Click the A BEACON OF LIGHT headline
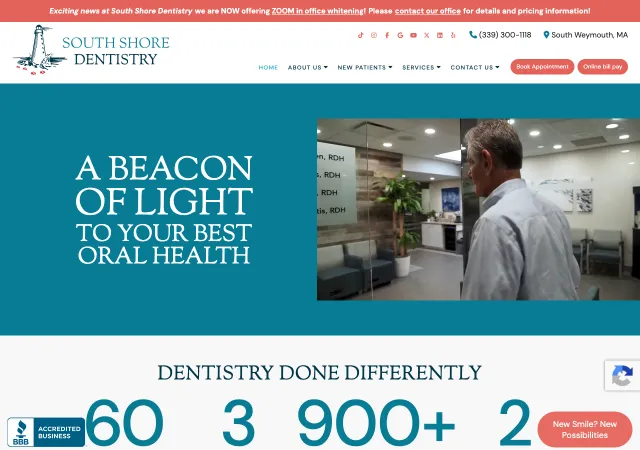This screenshot has width=640, height=450. click(164, 185)
